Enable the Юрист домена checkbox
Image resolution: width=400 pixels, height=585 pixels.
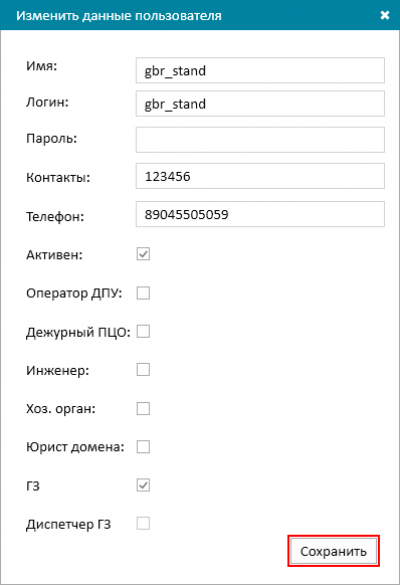click(x=143, y=447)
